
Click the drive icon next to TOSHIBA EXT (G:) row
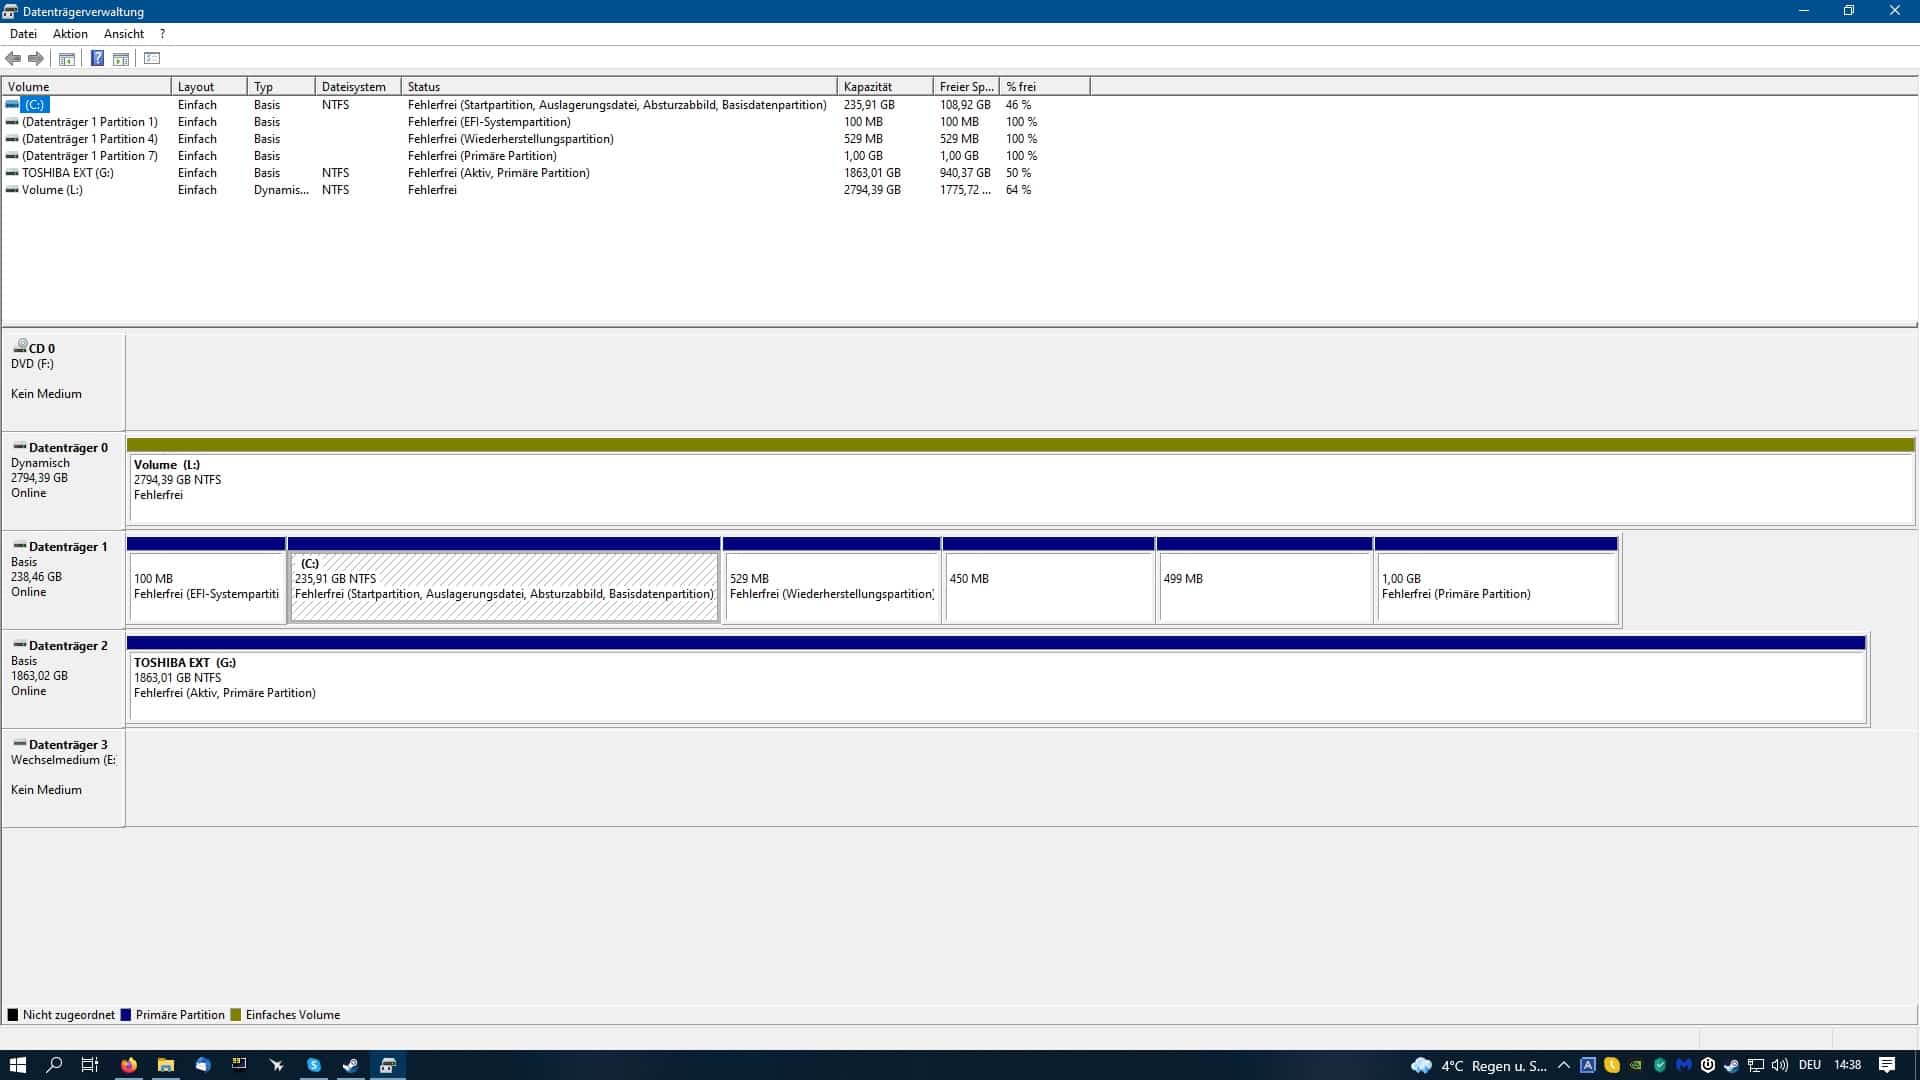coord(12,173)
